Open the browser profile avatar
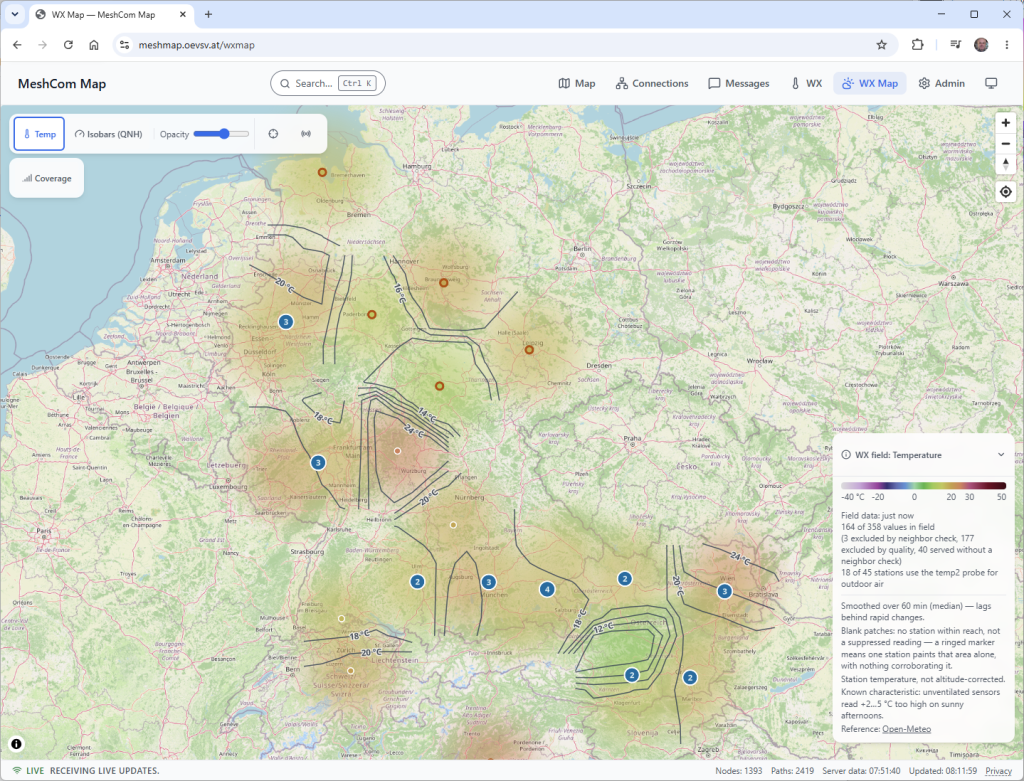This screenshot has width=1024, height=781. pyautogui.click(x=981, y=44)
